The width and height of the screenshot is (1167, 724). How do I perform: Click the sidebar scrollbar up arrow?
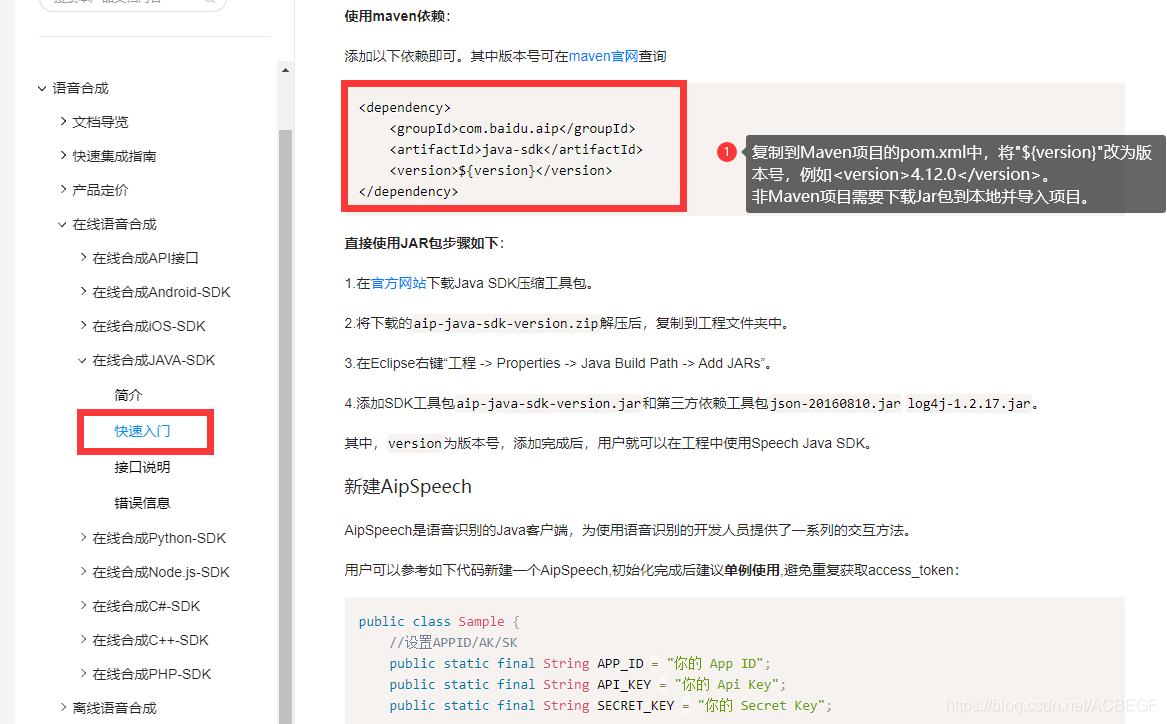pos(285,70)
